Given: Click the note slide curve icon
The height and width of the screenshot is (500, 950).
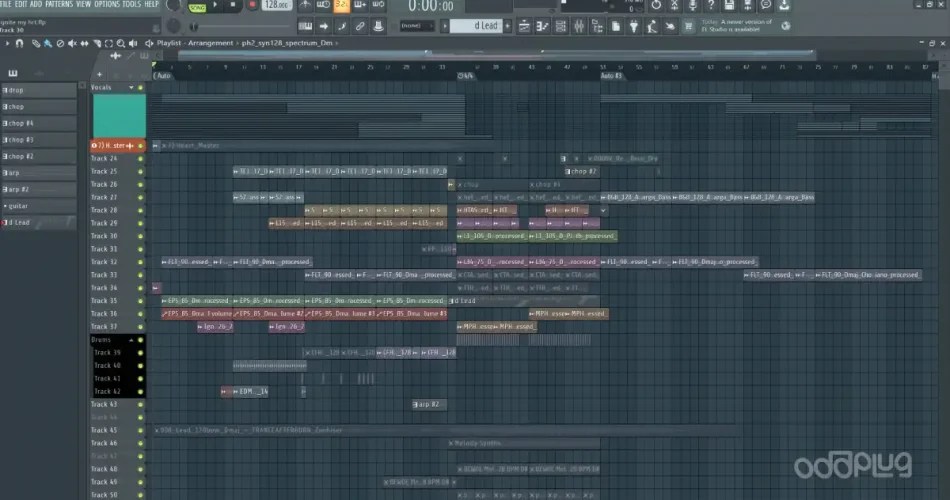Looking at the screenshot, I should pyautogui.click(x=342, y=26).
